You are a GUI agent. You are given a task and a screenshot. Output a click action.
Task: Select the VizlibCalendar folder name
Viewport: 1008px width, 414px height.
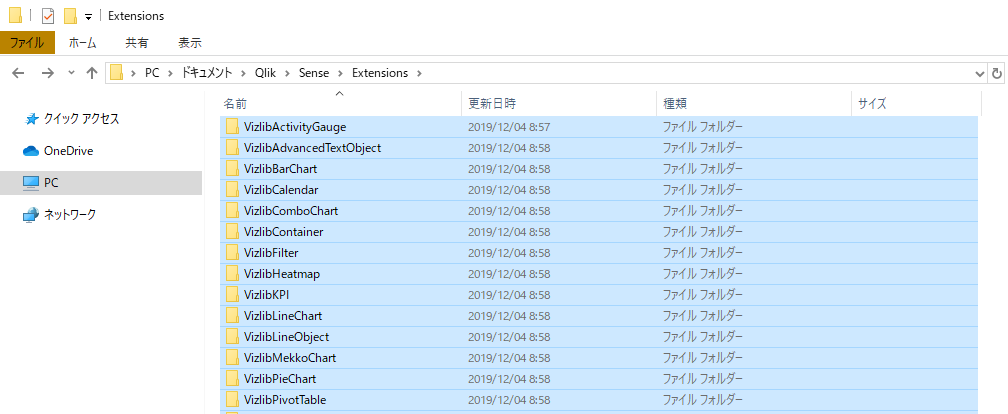click(281, 190)
